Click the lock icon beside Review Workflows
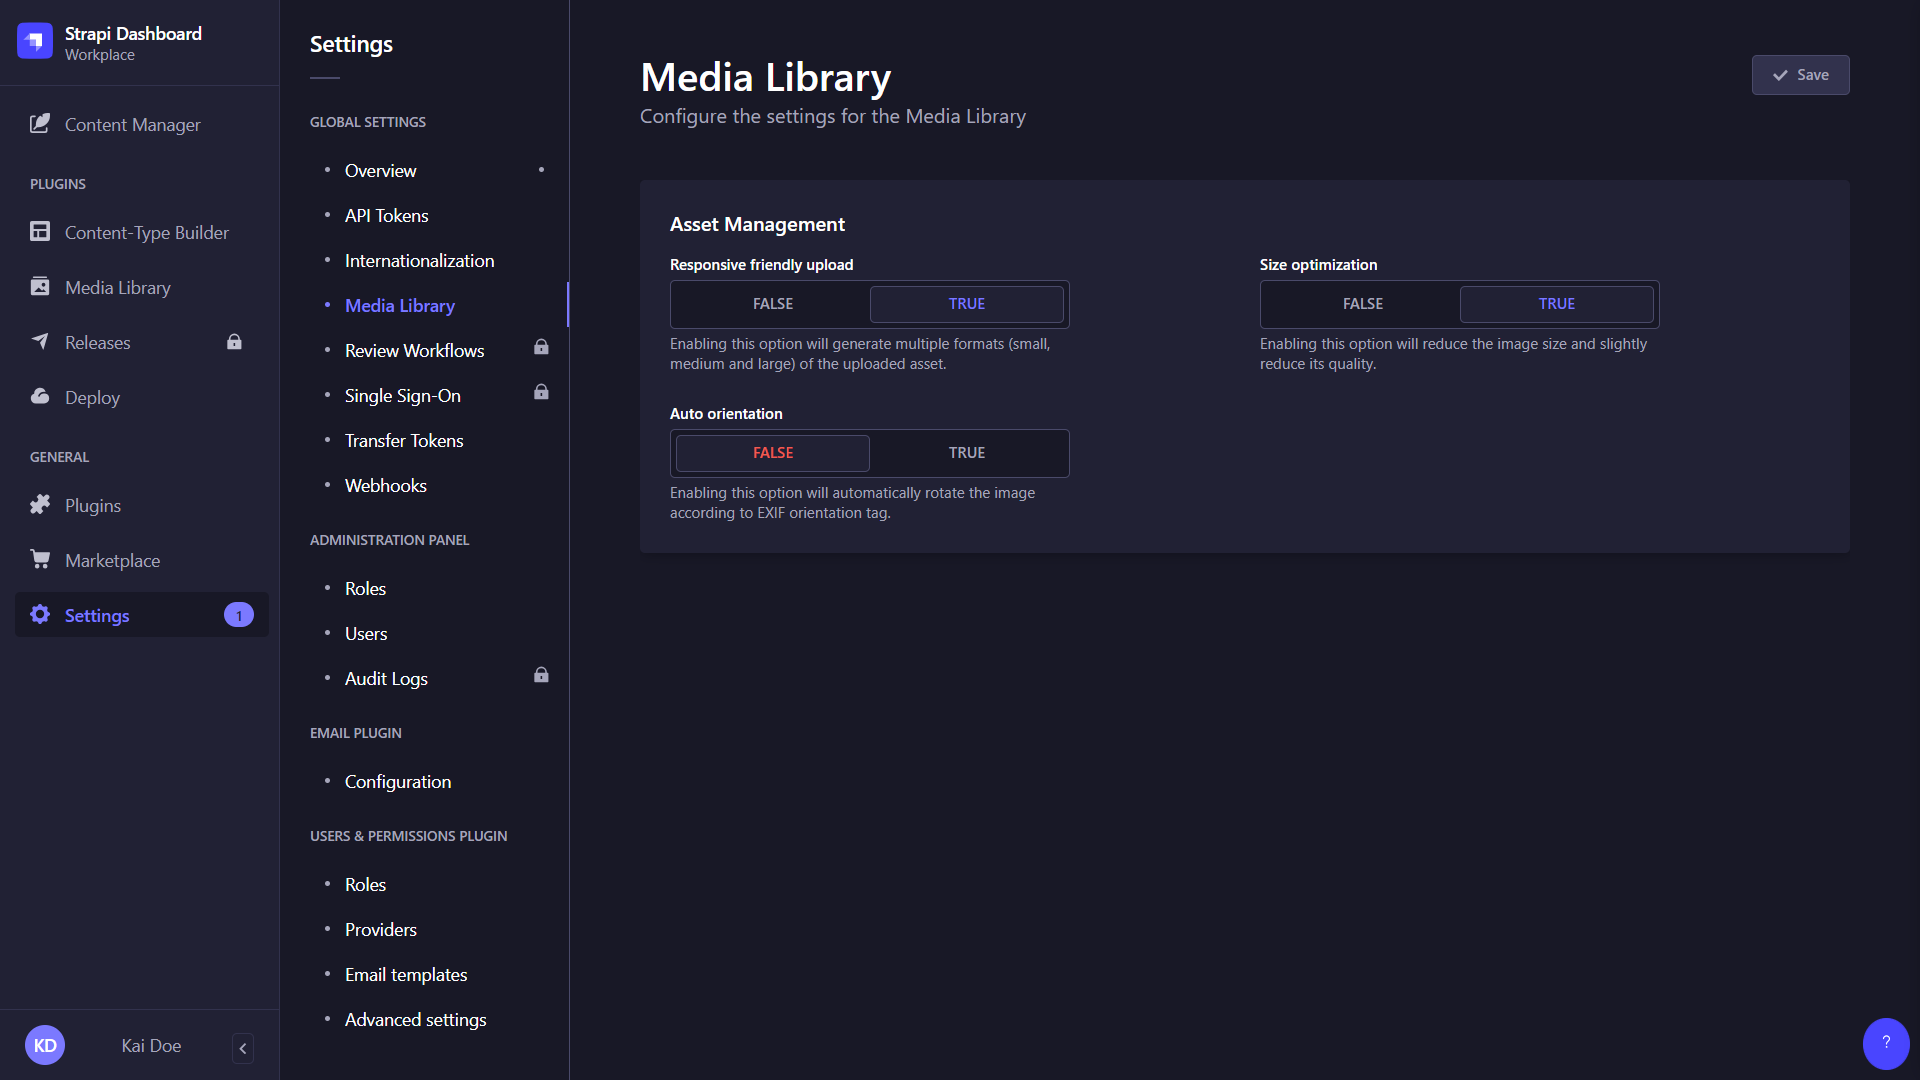The height and width of the screenshot is (1080, 1920). 541,347
